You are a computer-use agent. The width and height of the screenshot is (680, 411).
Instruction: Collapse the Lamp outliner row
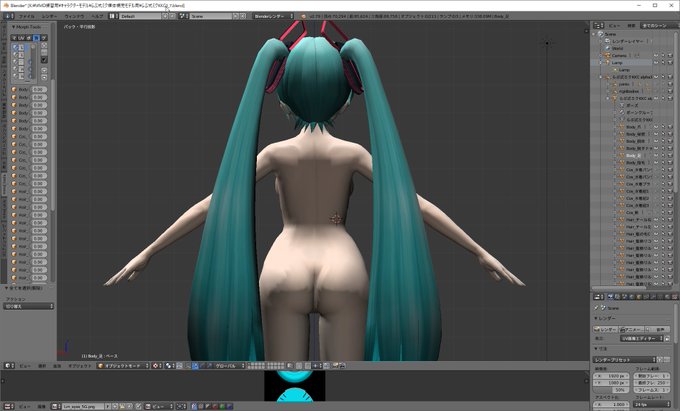[x=601, y=62]
